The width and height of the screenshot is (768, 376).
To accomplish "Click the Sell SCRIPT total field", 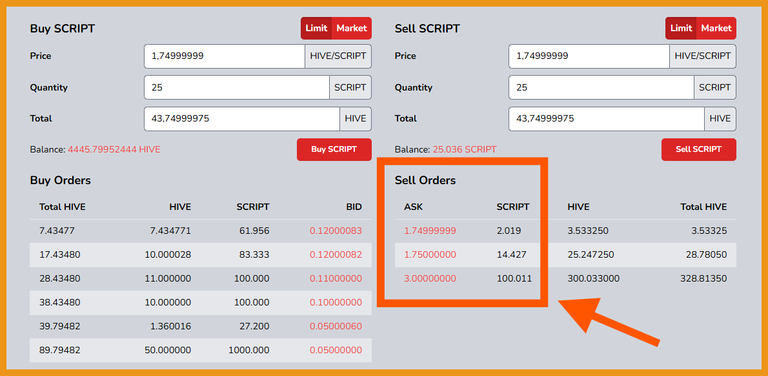I will pos(606,119).
